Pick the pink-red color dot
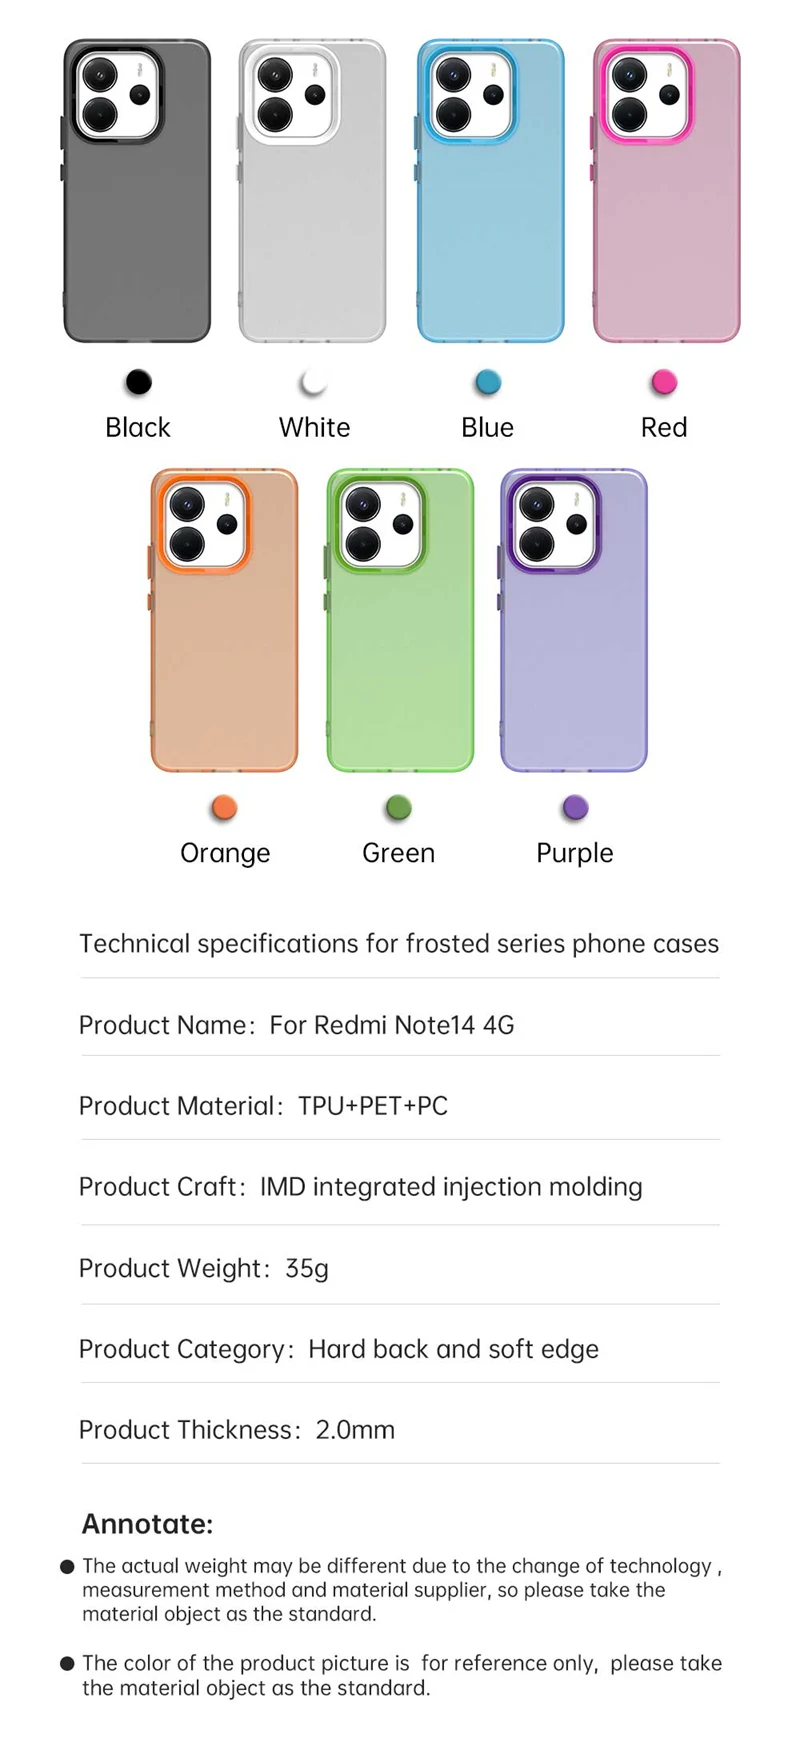 click(664, 382)
